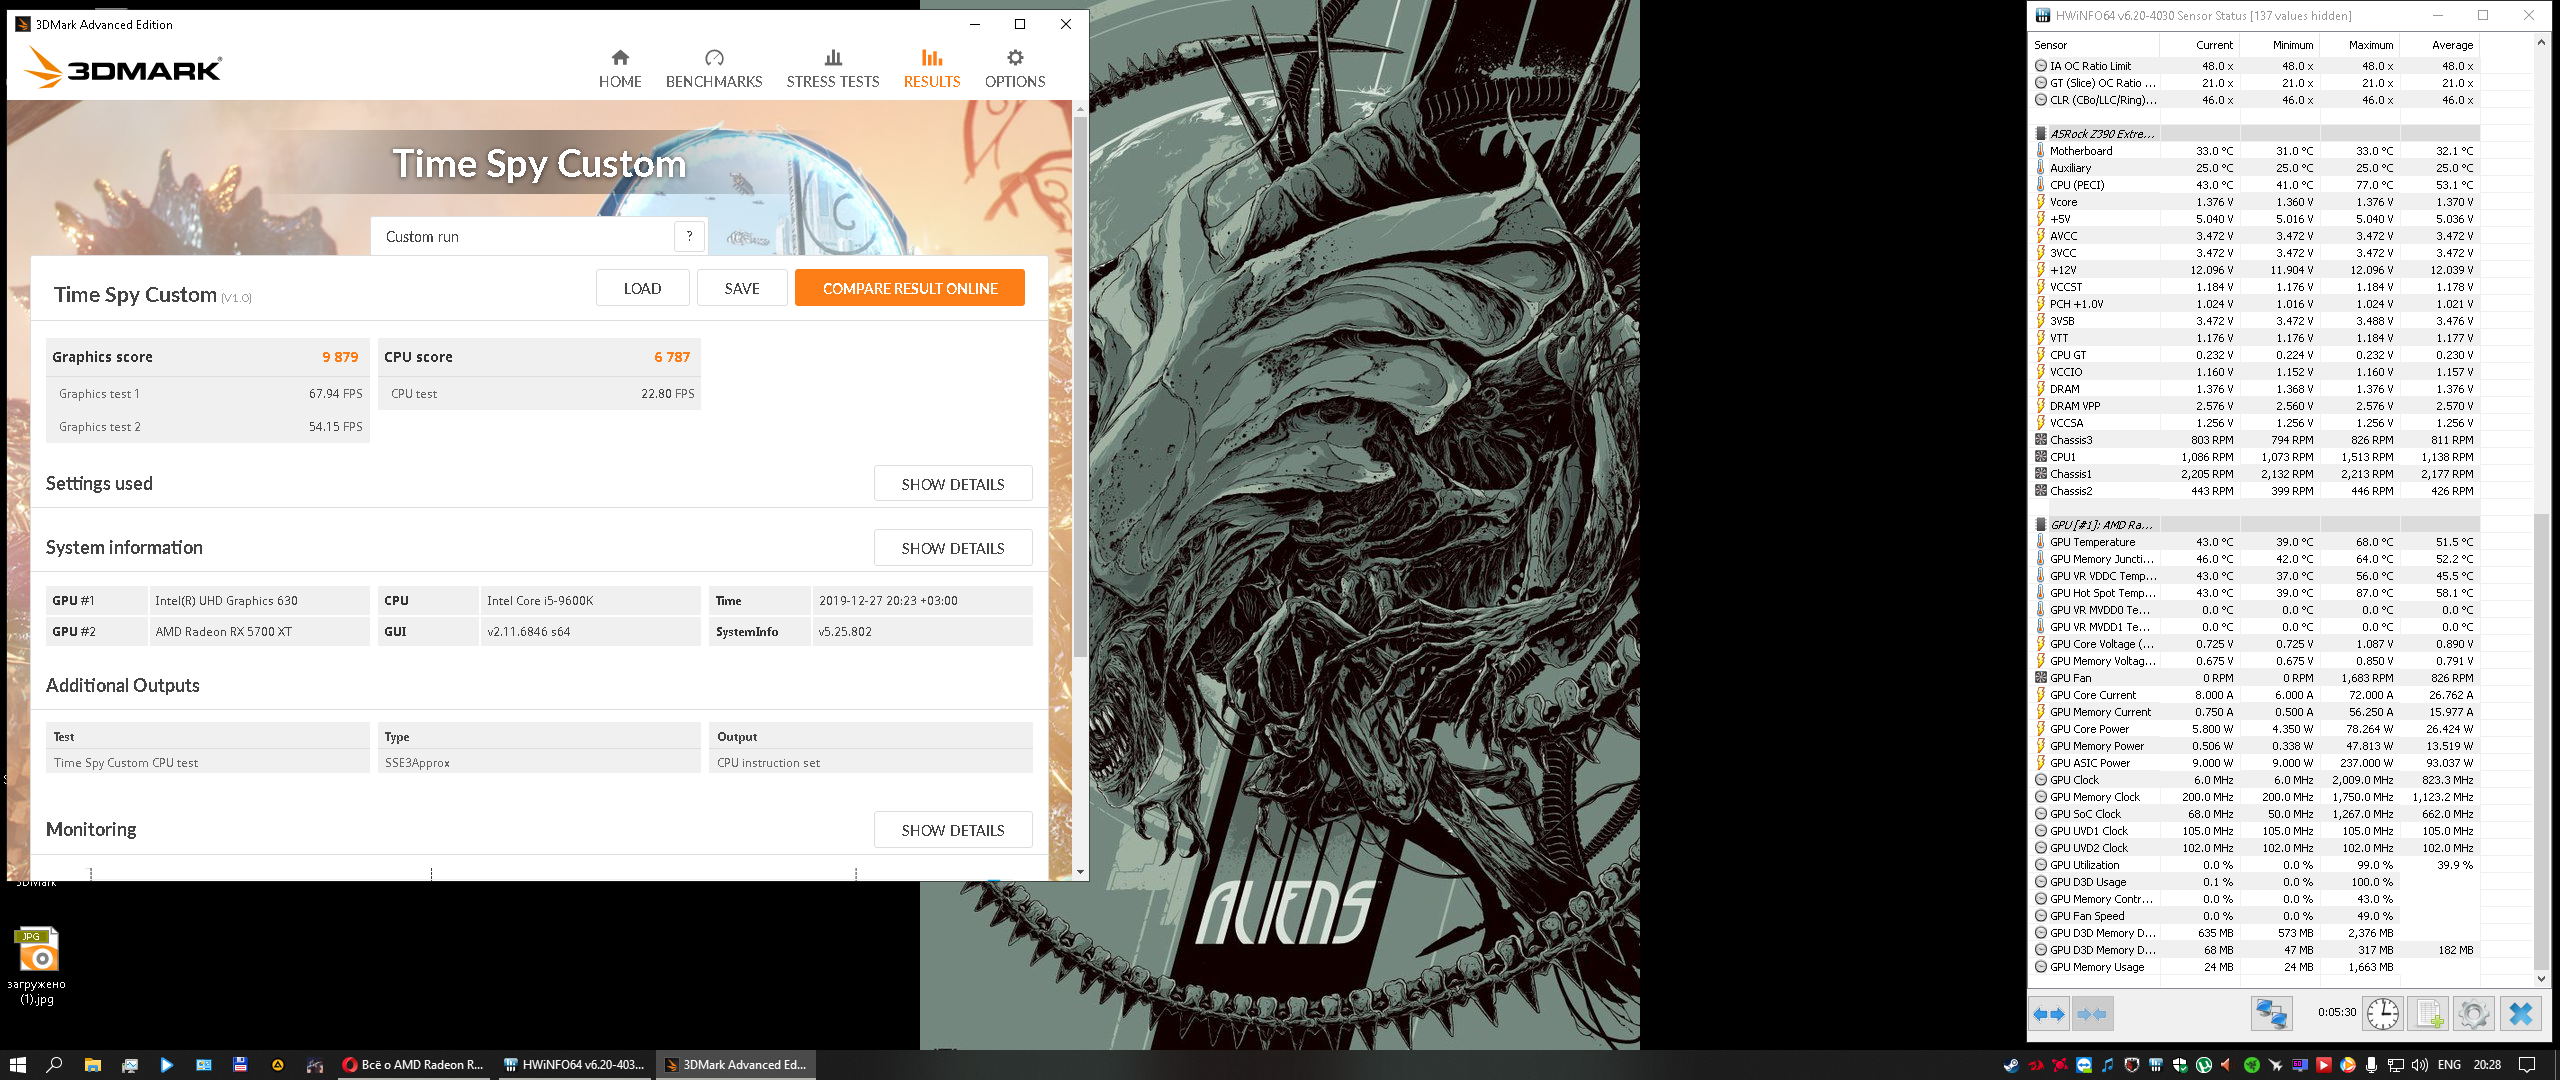Reset sensor timer with the clock icon
The height and width of the screenshot is (1080, 2560).
pos(2382,1014)
